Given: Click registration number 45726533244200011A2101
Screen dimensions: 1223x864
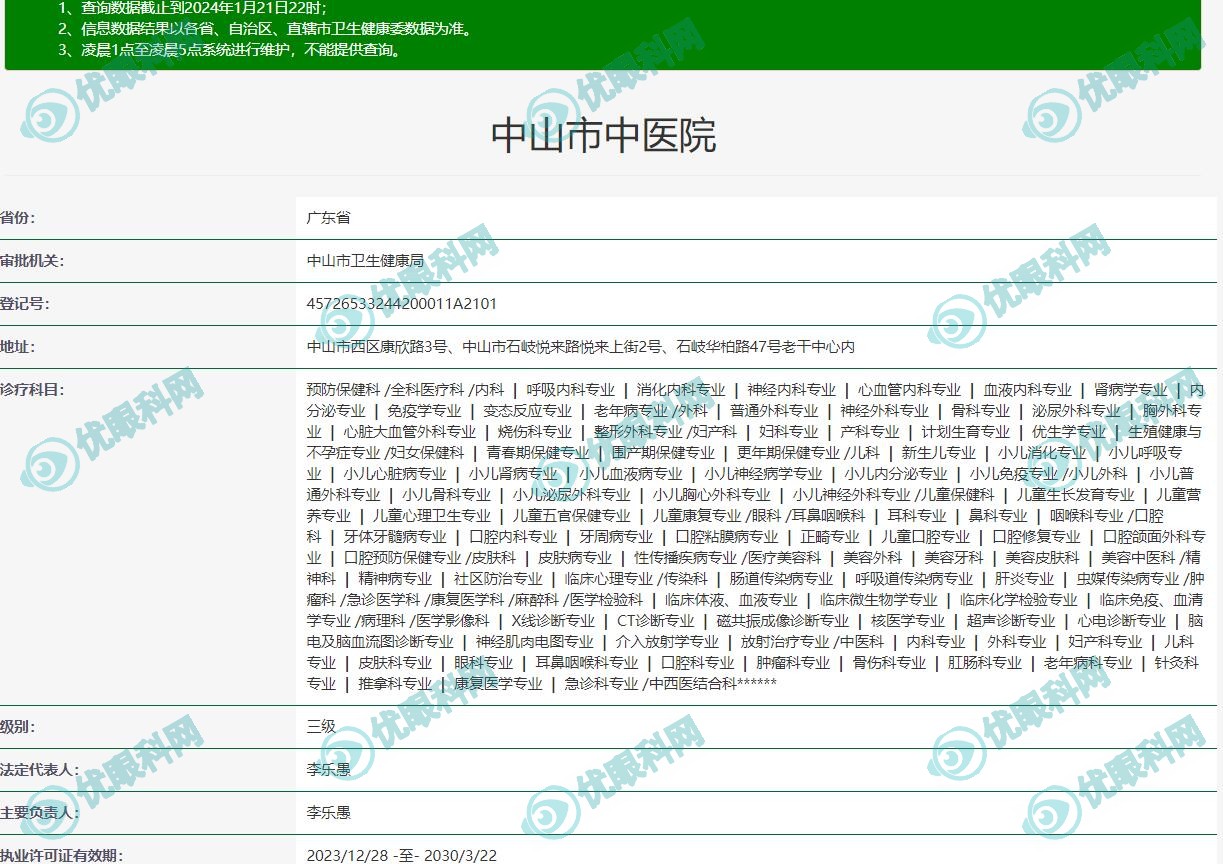Looking at the screenshot, I should point(401,304).
